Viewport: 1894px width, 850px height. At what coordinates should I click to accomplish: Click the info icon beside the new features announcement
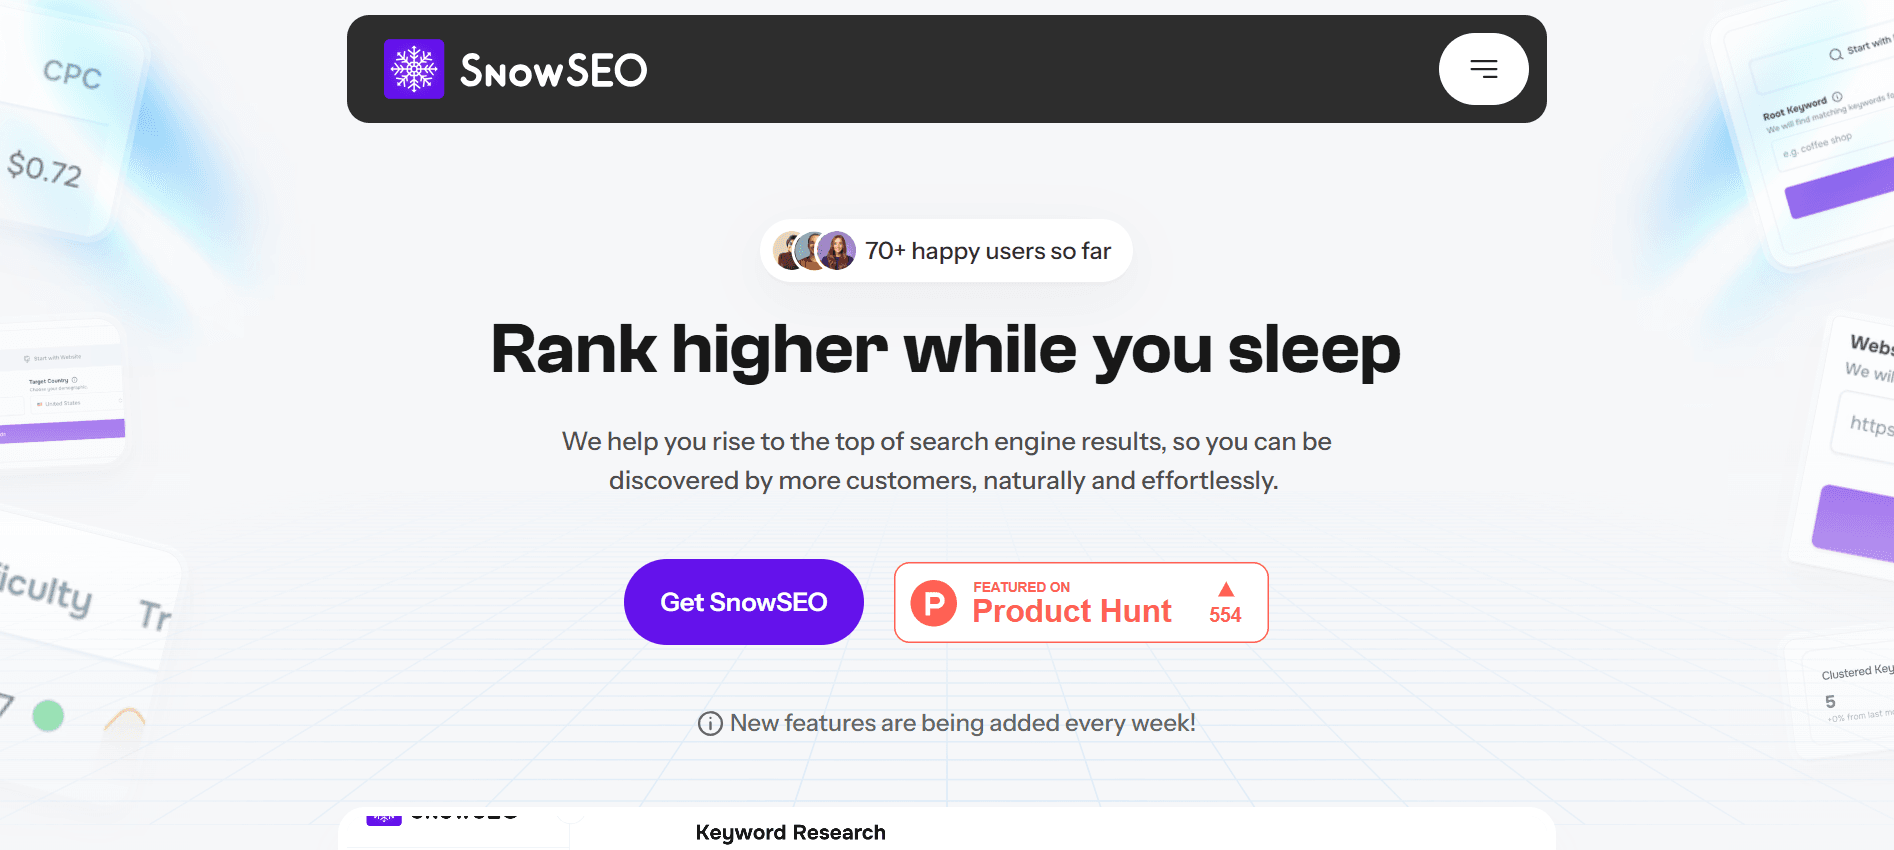pyautogui.click(x=710, y=723)
